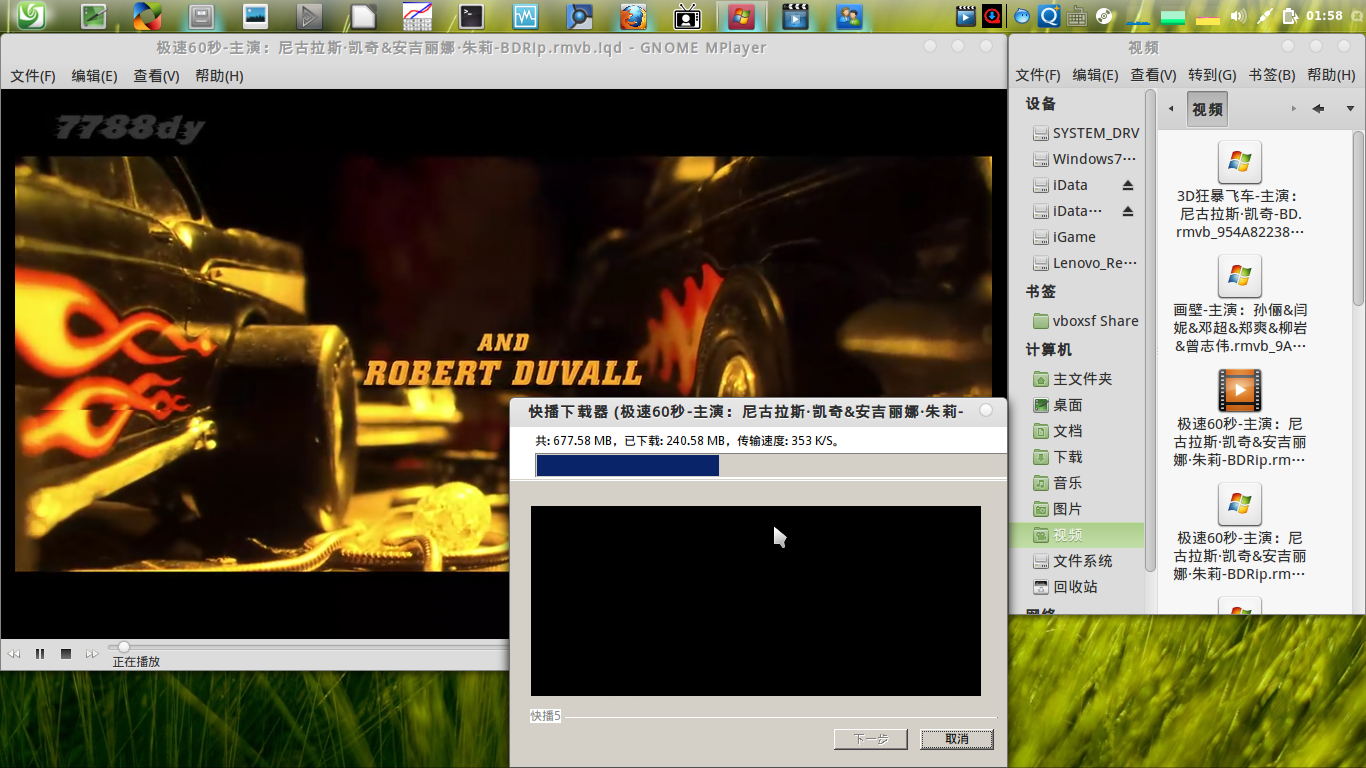The height and width of the screenshot is (768, 1366).
Task: Pause playback in GNOME MPlayer
Action: (x=40, y=654)
